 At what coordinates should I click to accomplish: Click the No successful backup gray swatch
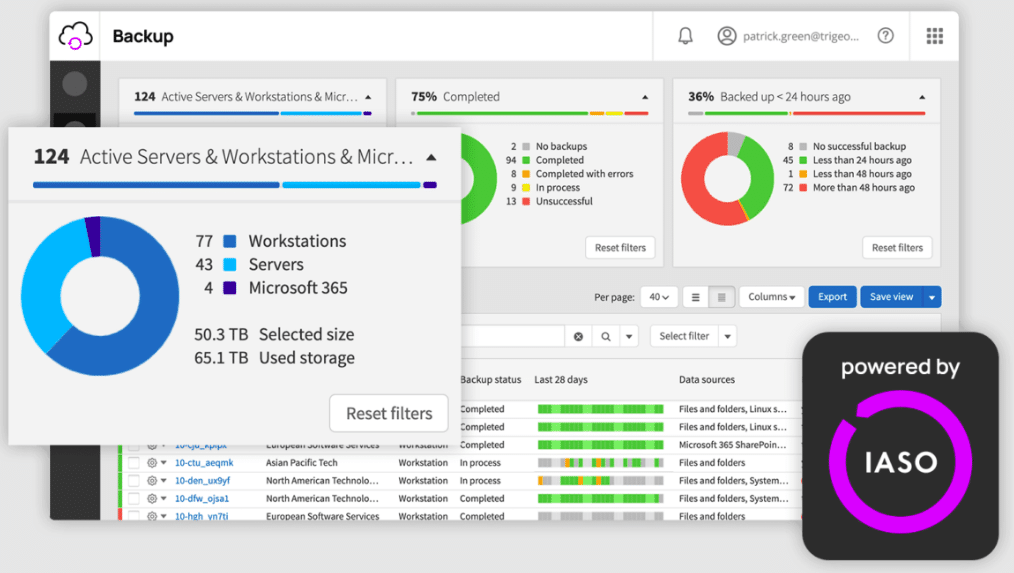(803, 147)
